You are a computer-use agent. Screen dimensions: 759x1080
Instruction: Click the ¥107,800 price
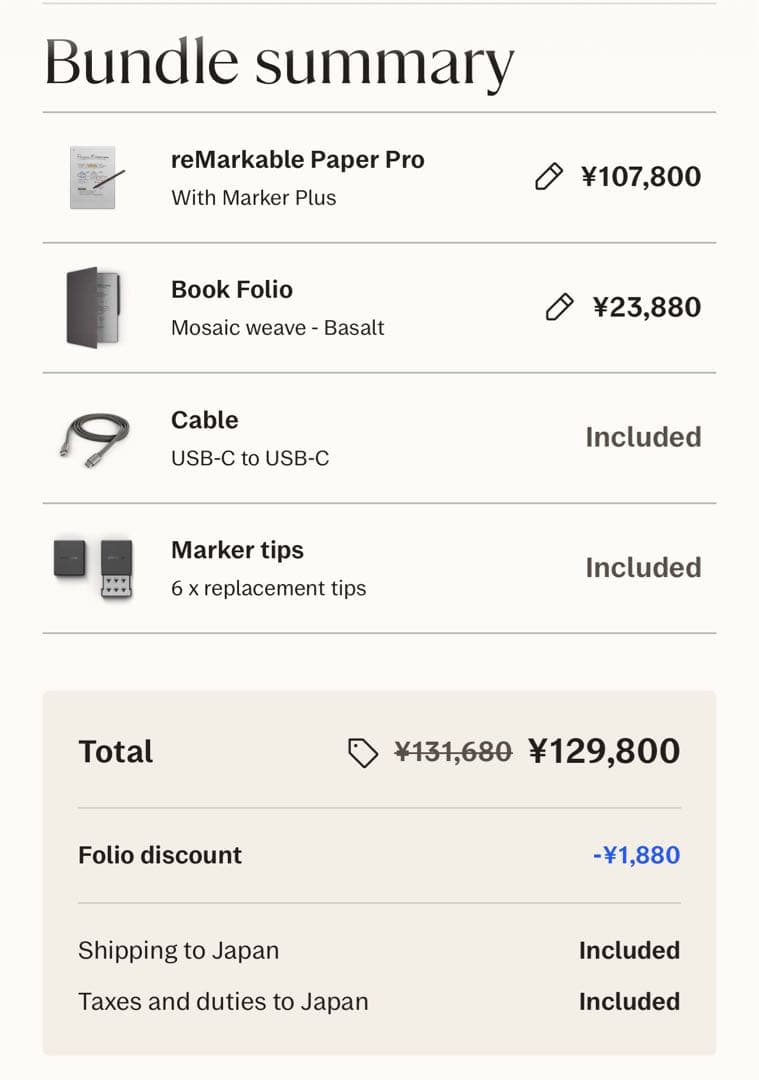641,178
